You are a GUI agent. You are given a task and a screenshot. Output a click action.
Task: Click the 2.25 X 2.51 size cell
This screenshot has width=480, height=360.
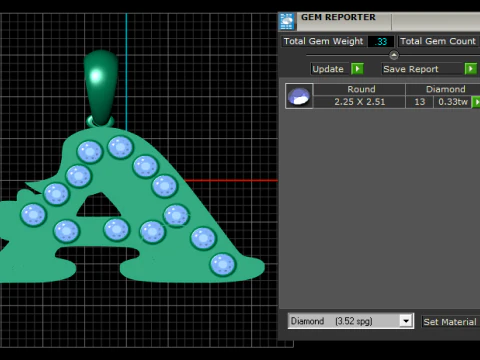pos(360,102)
